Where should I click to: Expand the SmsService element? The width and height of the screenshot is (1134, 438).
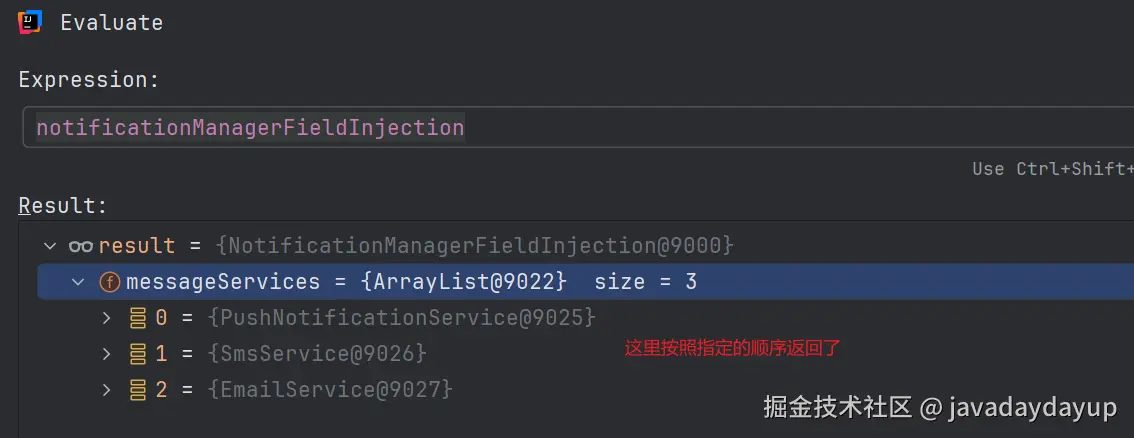pyautogui.click(x=106, y=354)
